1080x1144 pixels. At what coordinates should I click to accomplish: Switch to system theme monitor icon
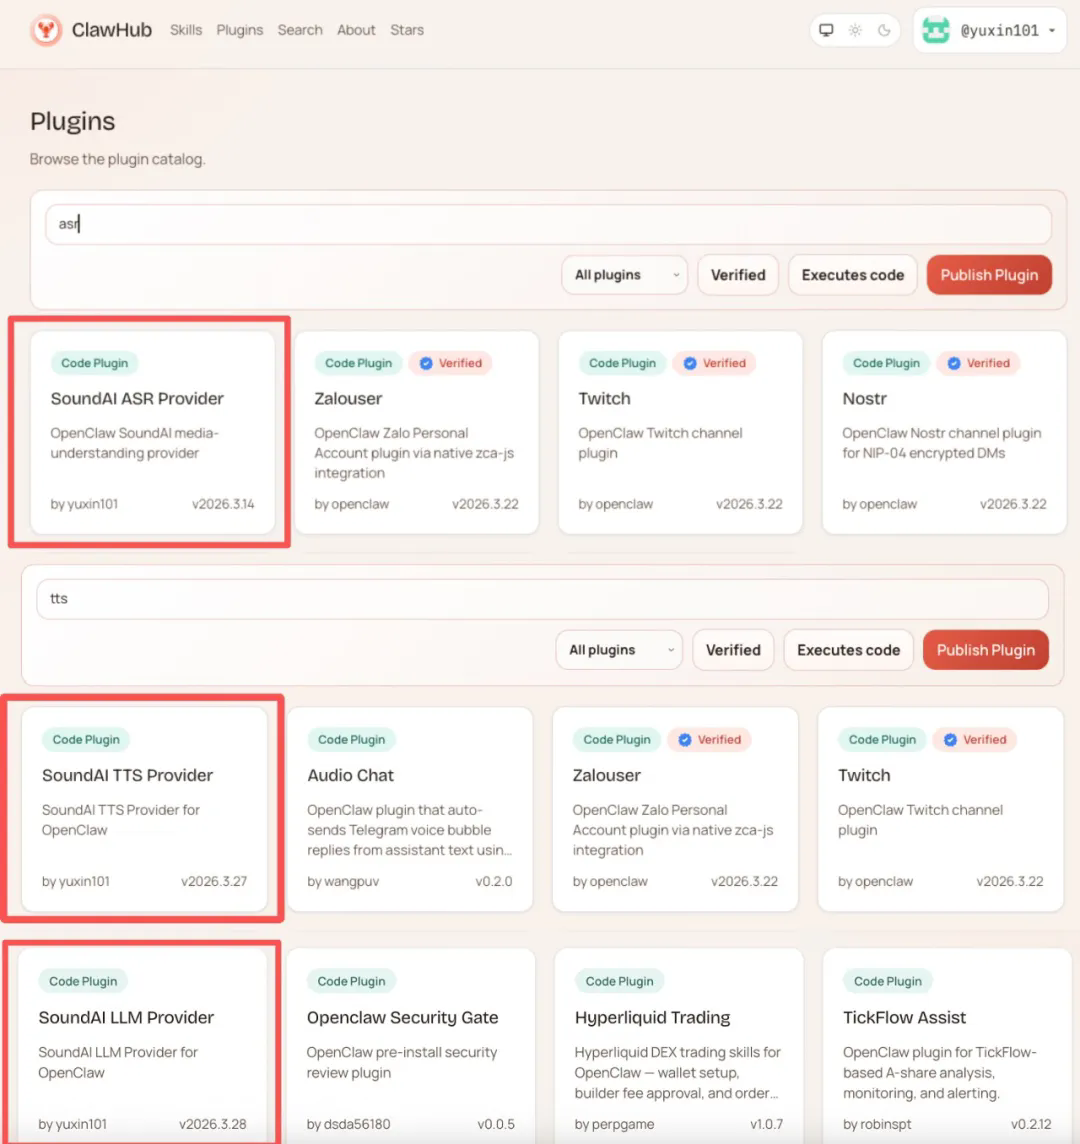coord(827,30)
